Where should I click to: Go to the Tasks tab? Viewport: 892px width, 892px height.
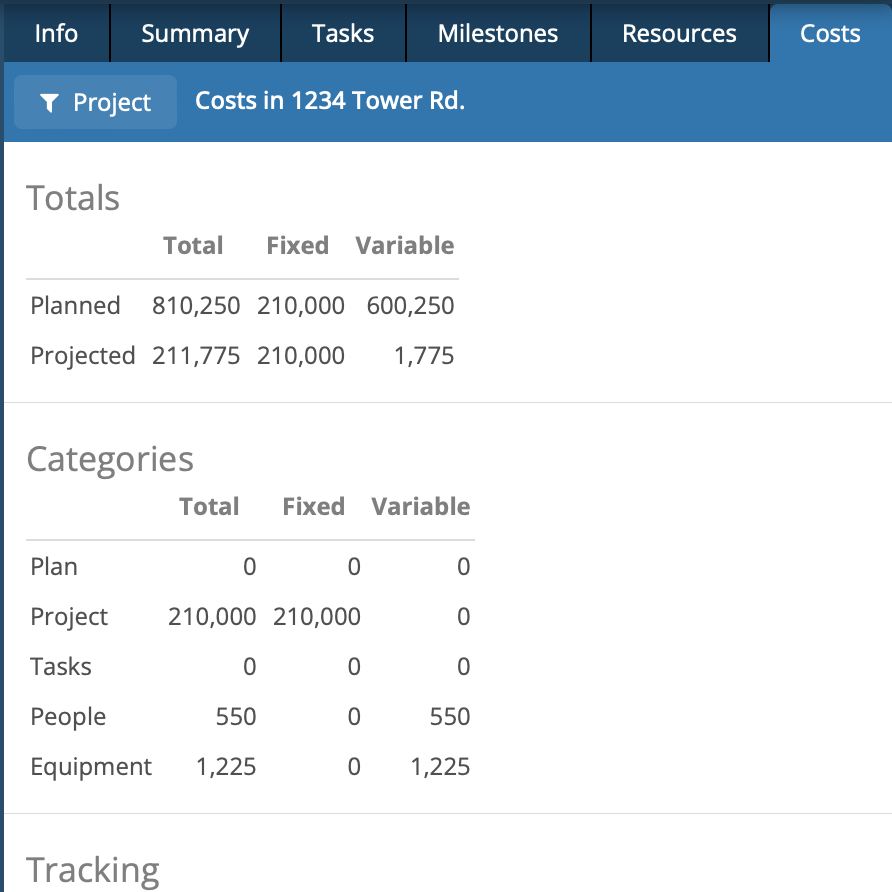click(343, 33)
